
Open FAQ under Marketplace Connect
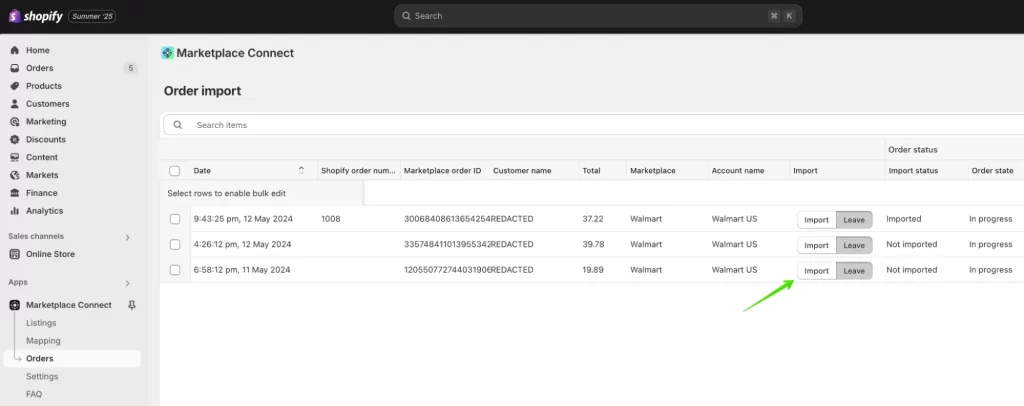(x=34, y=394)
